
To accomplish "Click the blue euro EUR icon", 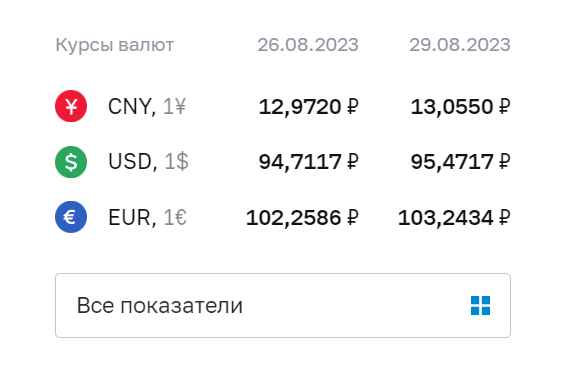I will tap(71, 217).
